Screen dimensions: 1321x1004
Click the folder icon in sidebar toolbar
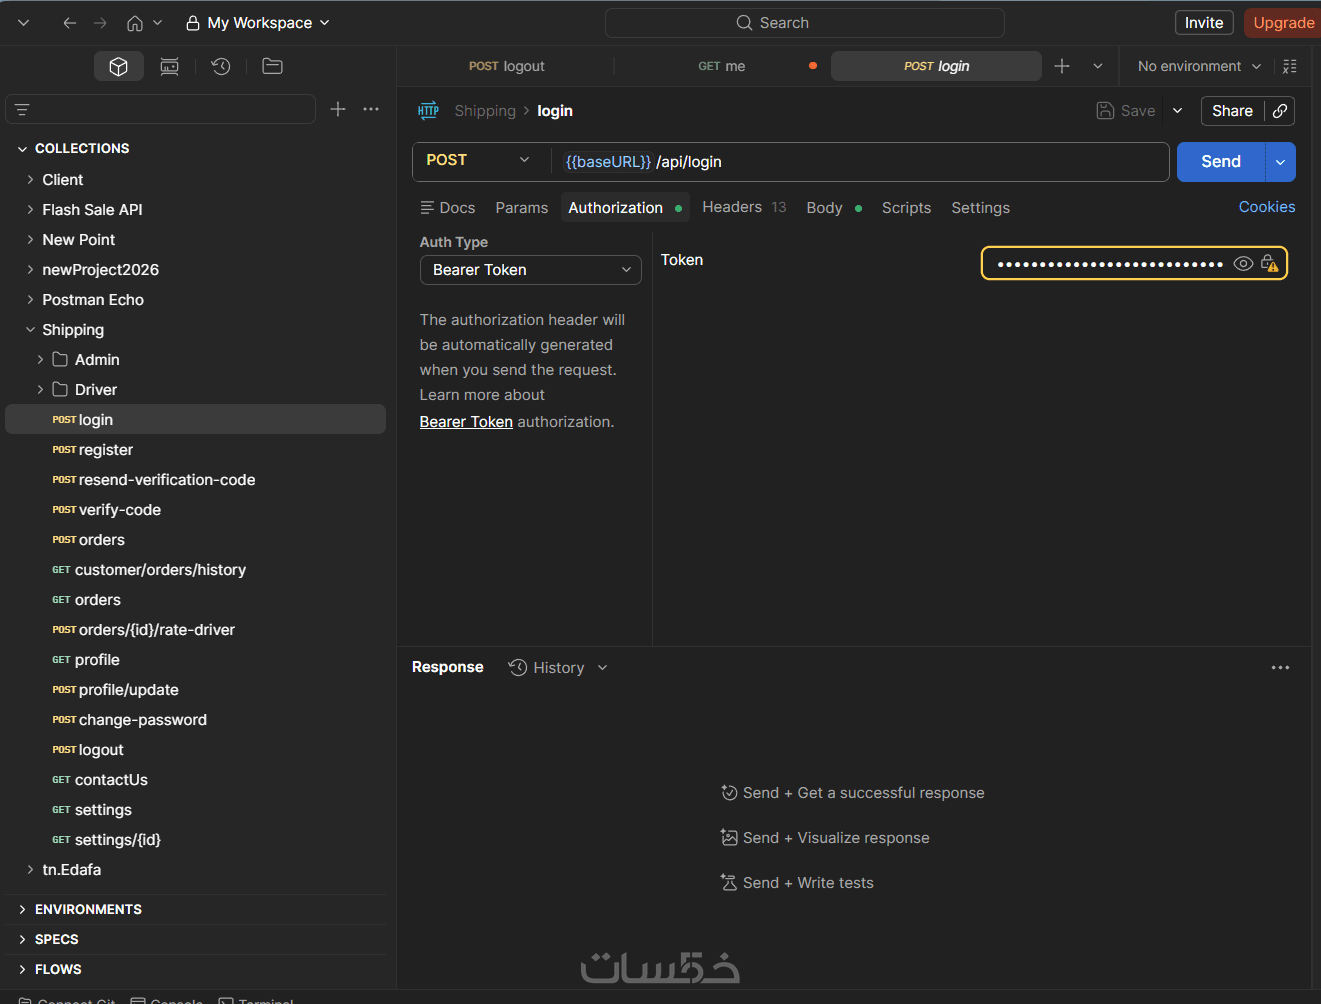(x=272, y=66)
